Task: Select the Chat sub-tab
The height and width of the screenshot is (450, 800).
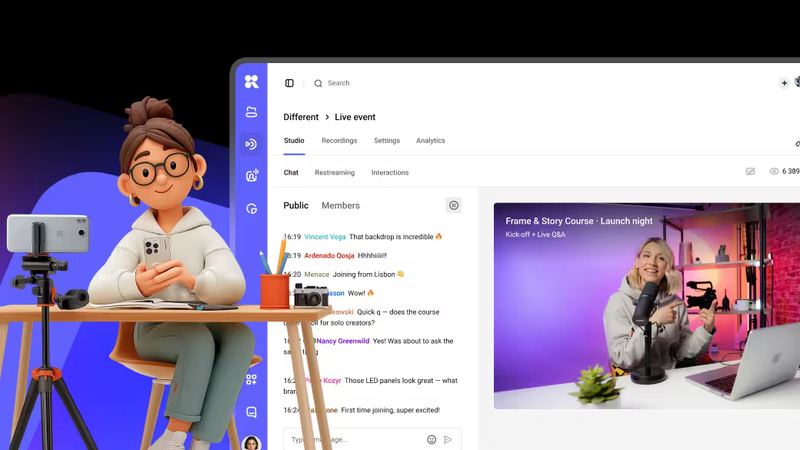Action: 291,172
